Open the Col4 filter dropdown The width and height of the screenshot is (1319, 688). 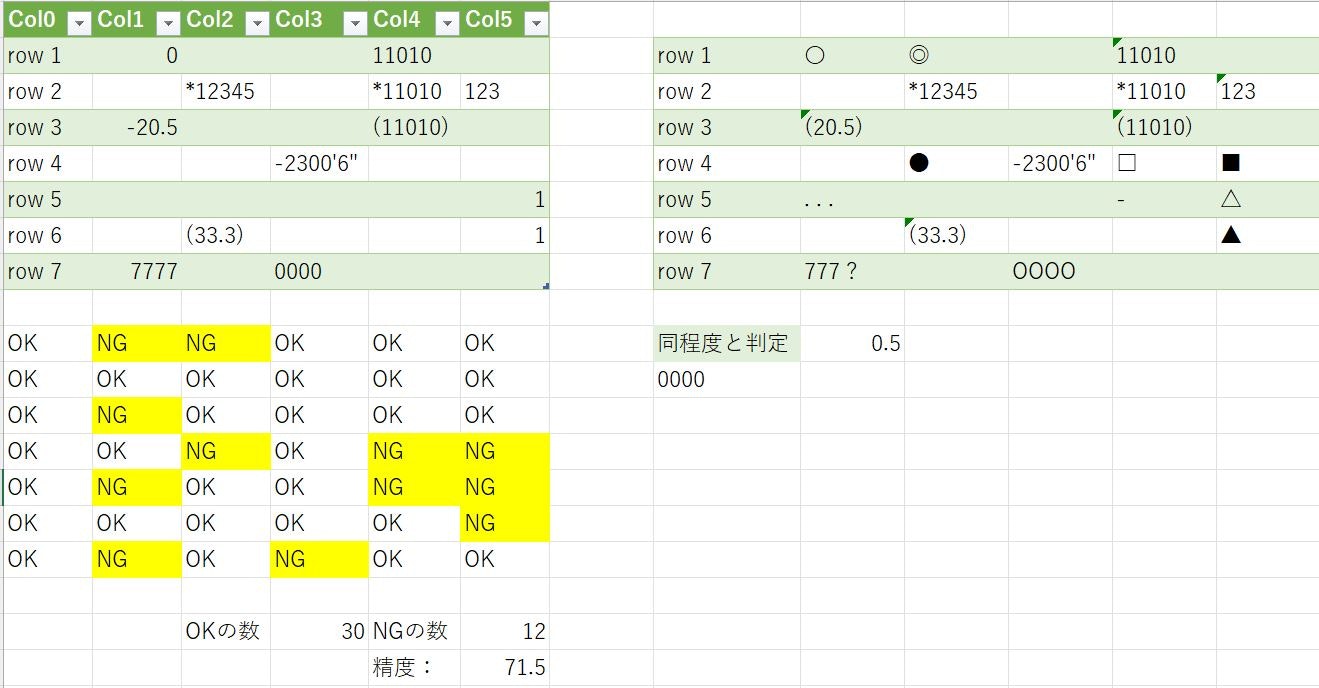pyautogui.click(x=447, y=22)
